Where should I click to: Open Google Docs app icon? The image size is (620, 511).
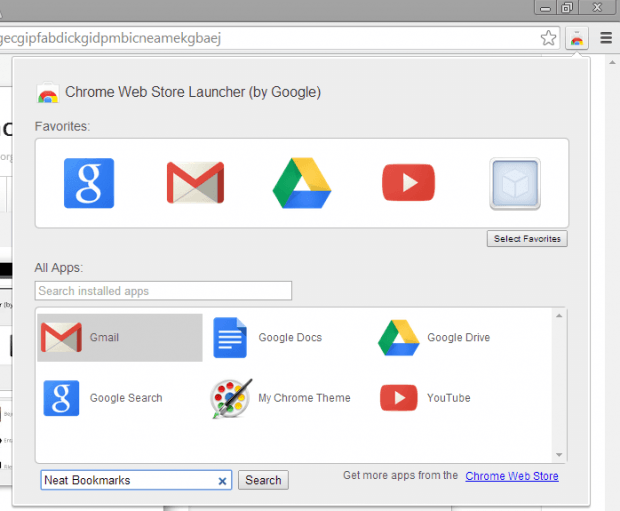[230, 337]
